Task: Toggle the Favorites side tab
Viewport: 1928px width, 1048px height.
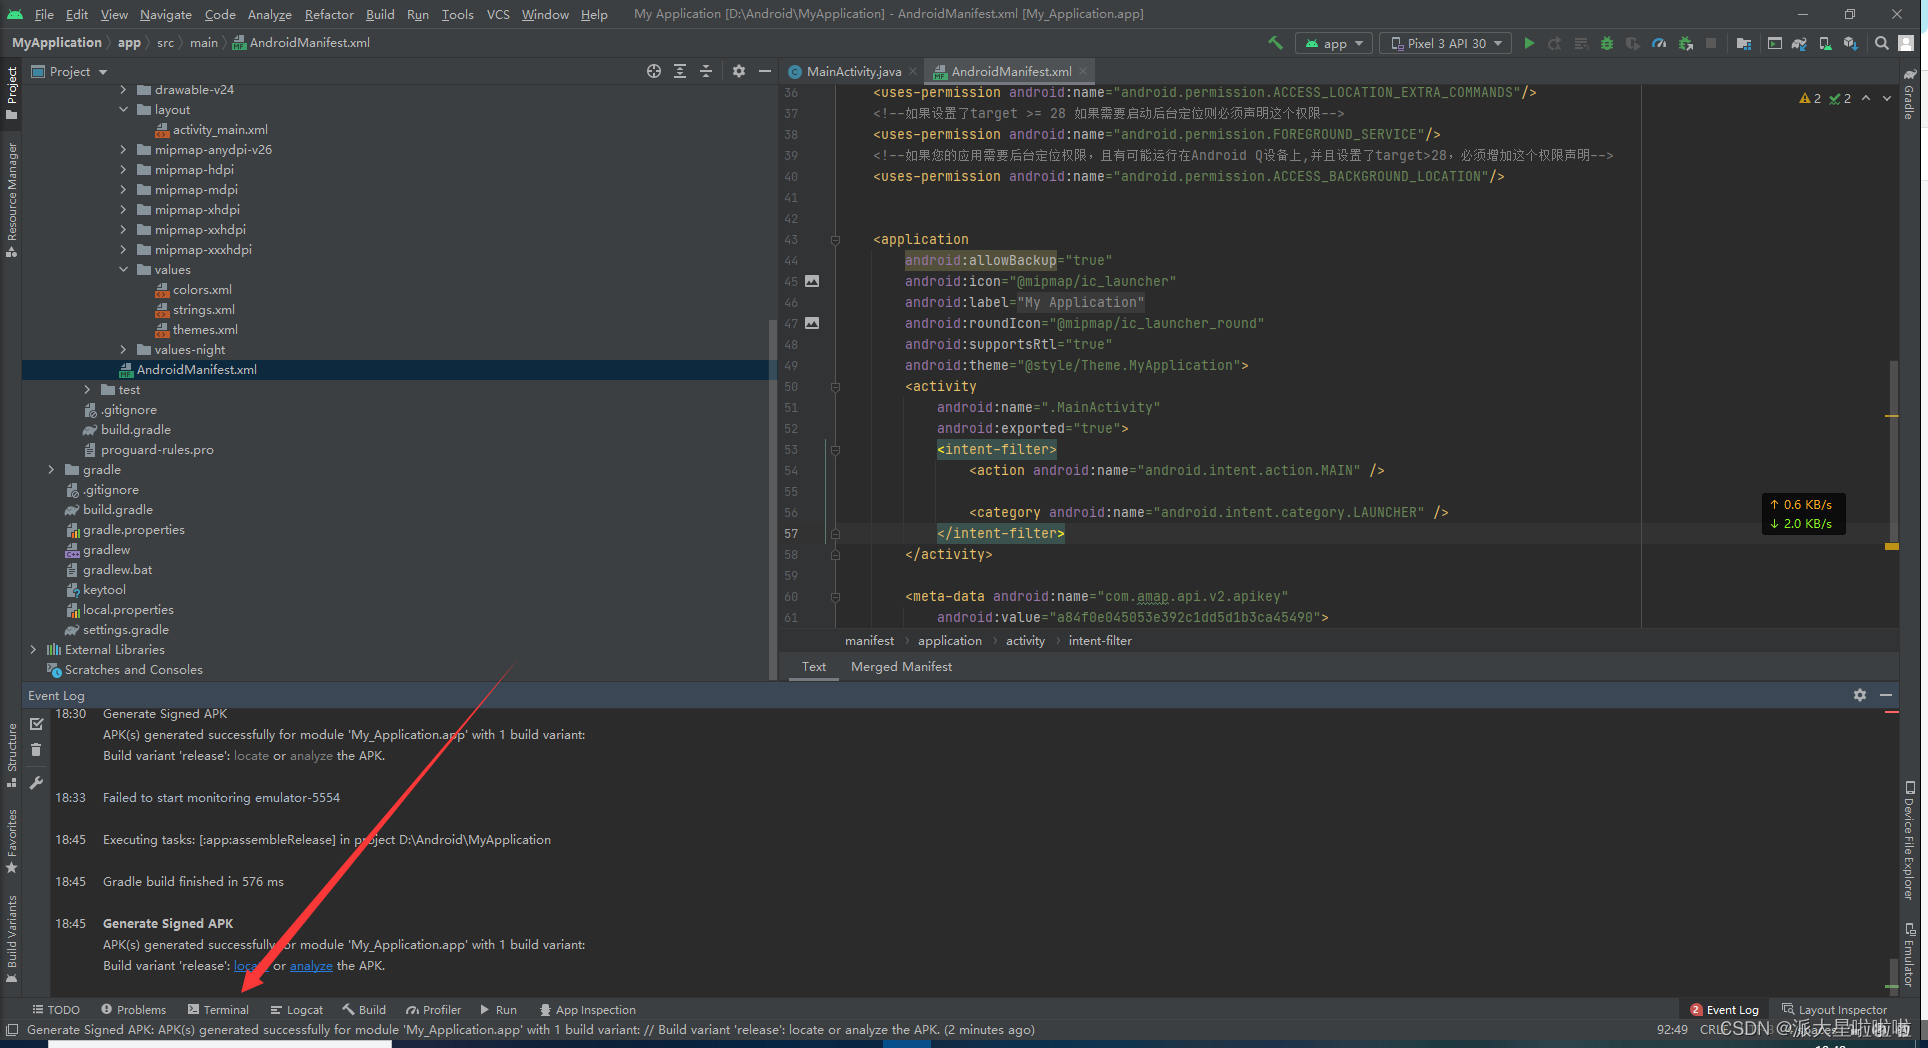Action: click(11, 841)
